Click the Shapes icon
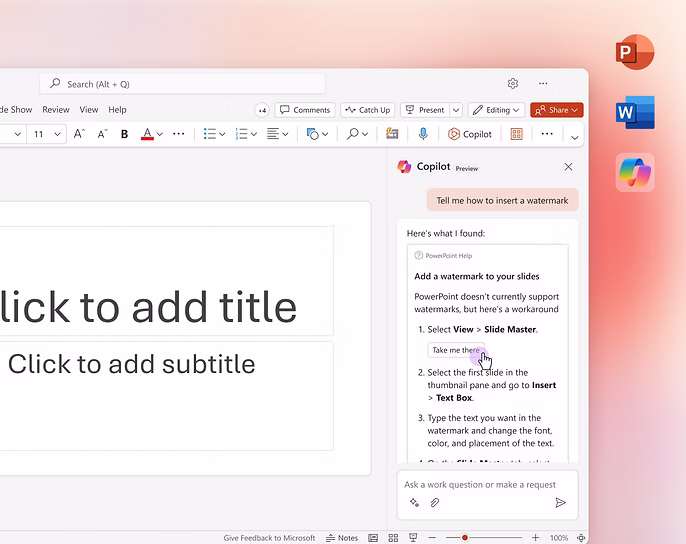Image resolution: width=686 pixels, height=544 pixels. click(x=312, y=134)
